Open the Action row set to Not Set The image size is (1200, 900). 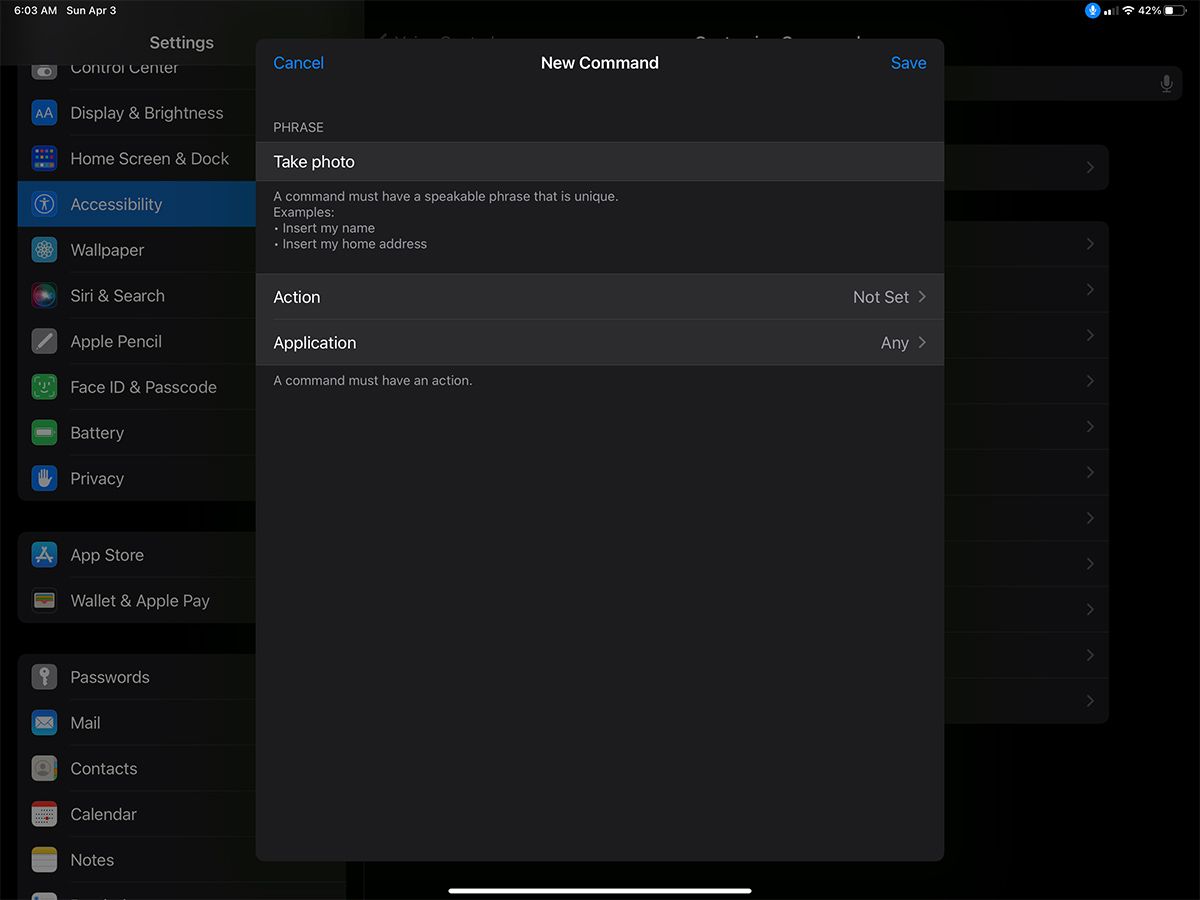coord(600,297)
